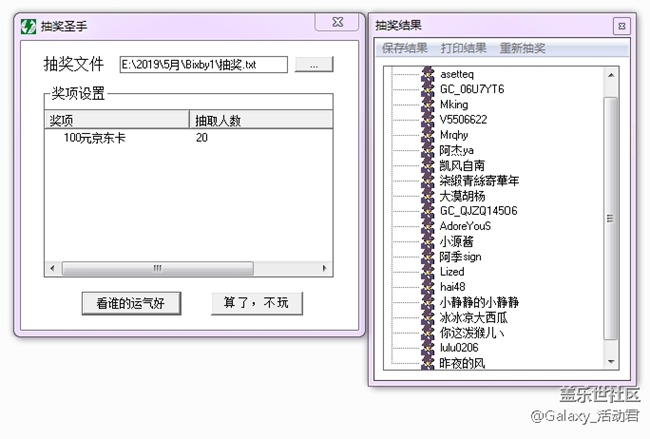Click the winner icon beside Lized
Viewport: 650px width, 439px height.
click(428, 272)
